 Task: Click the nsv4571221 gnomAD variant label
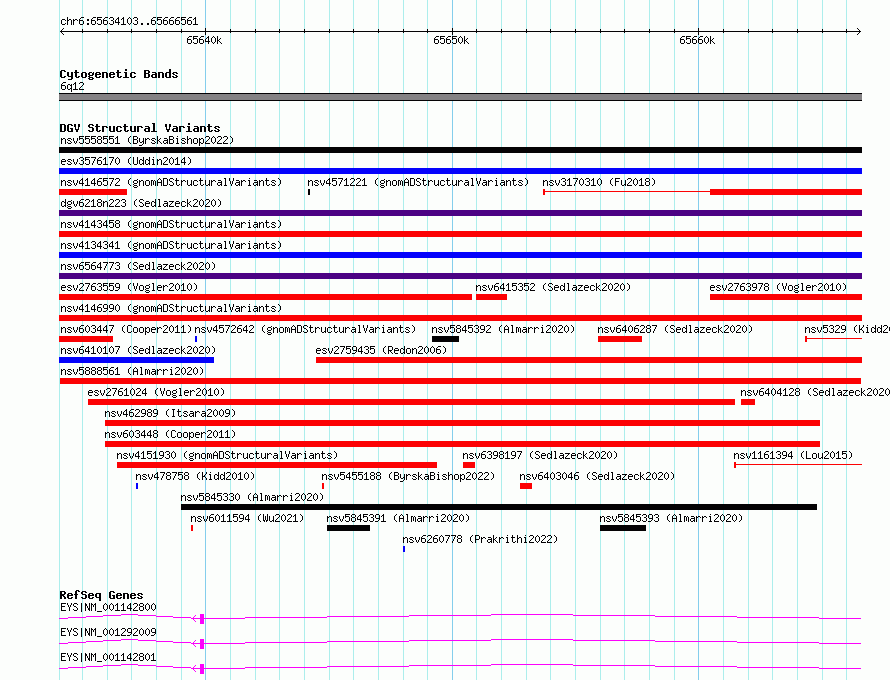(418, 182)
